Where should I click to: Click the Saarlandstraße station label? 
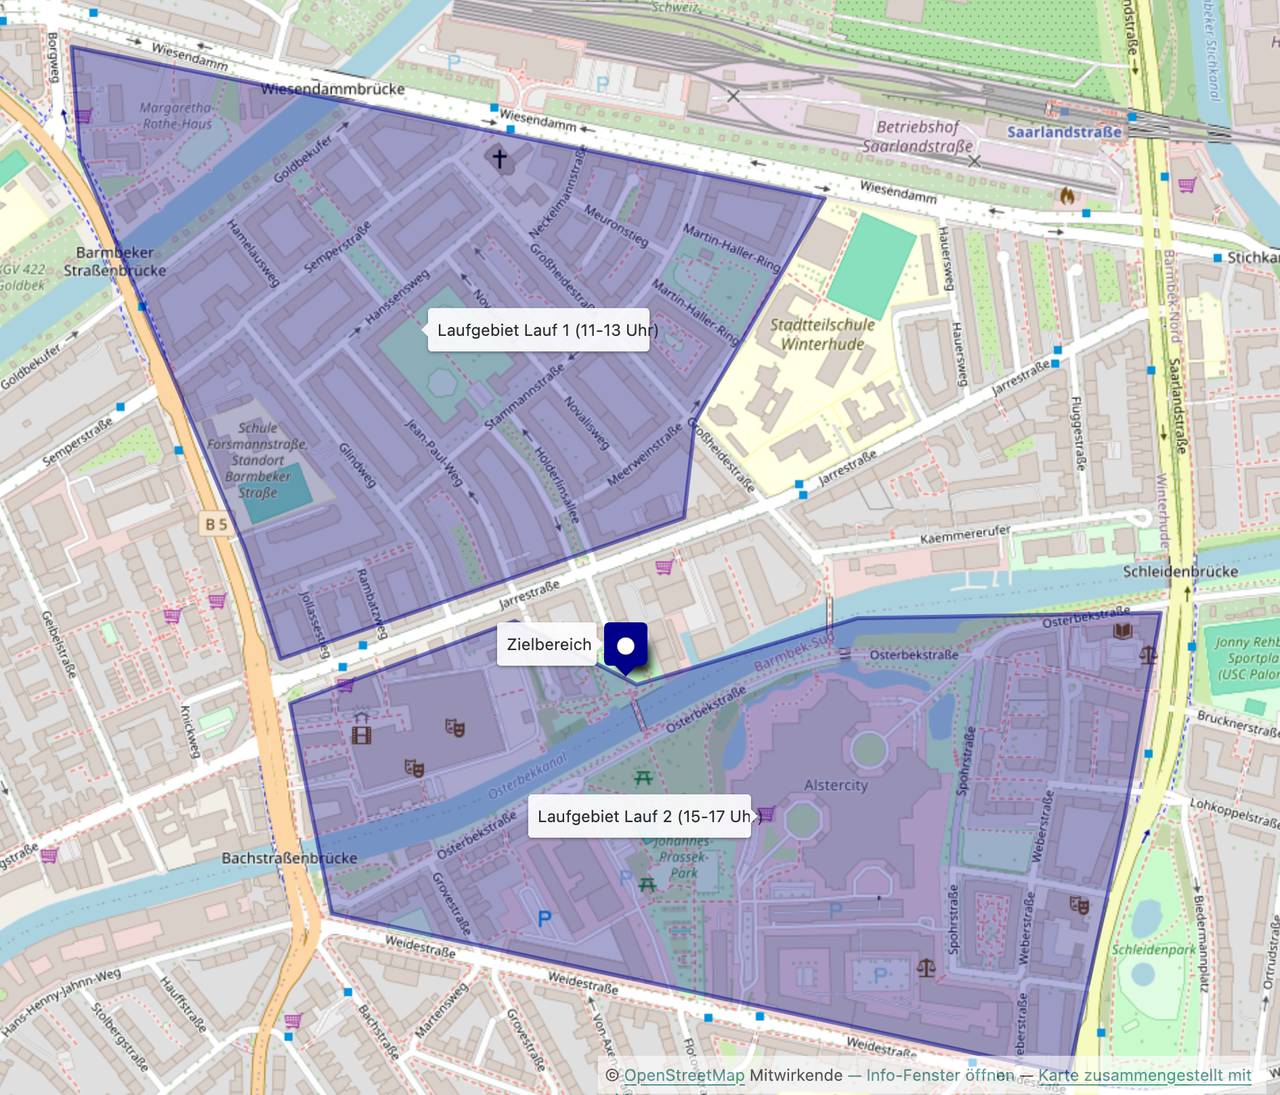tap(1064, 132)
